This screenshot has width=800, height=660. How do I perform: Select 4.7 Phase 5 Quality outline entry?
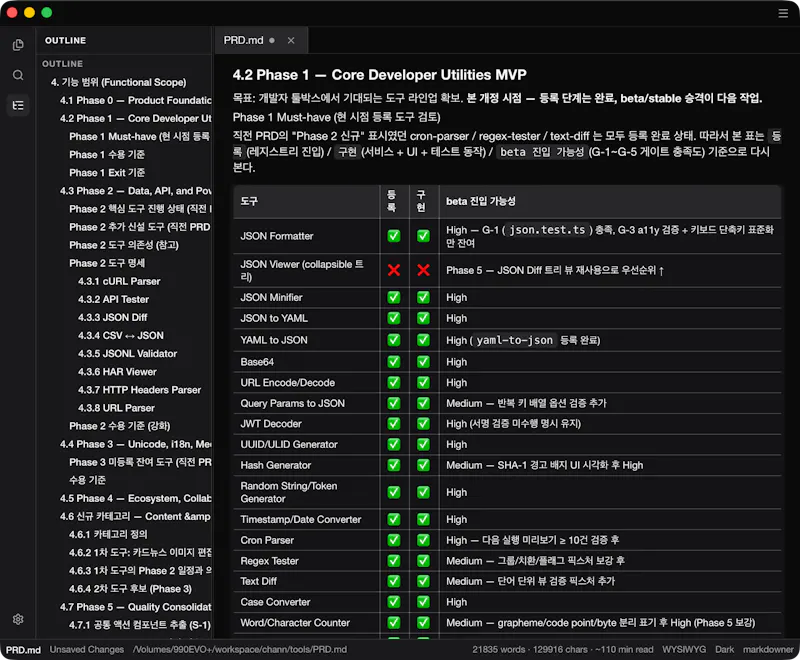[x=135, y=607]
